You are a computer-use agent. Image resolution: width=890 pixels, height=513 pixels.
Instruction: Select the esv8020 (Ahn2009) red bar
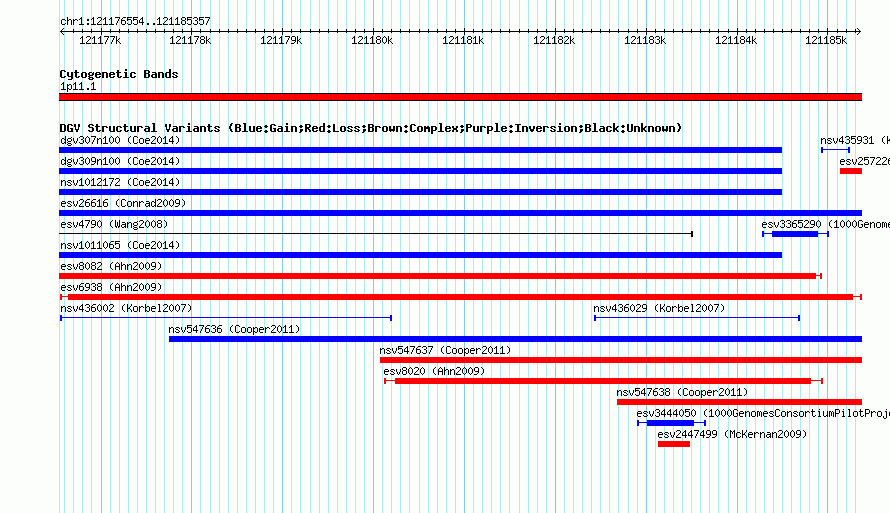[603, 381]
